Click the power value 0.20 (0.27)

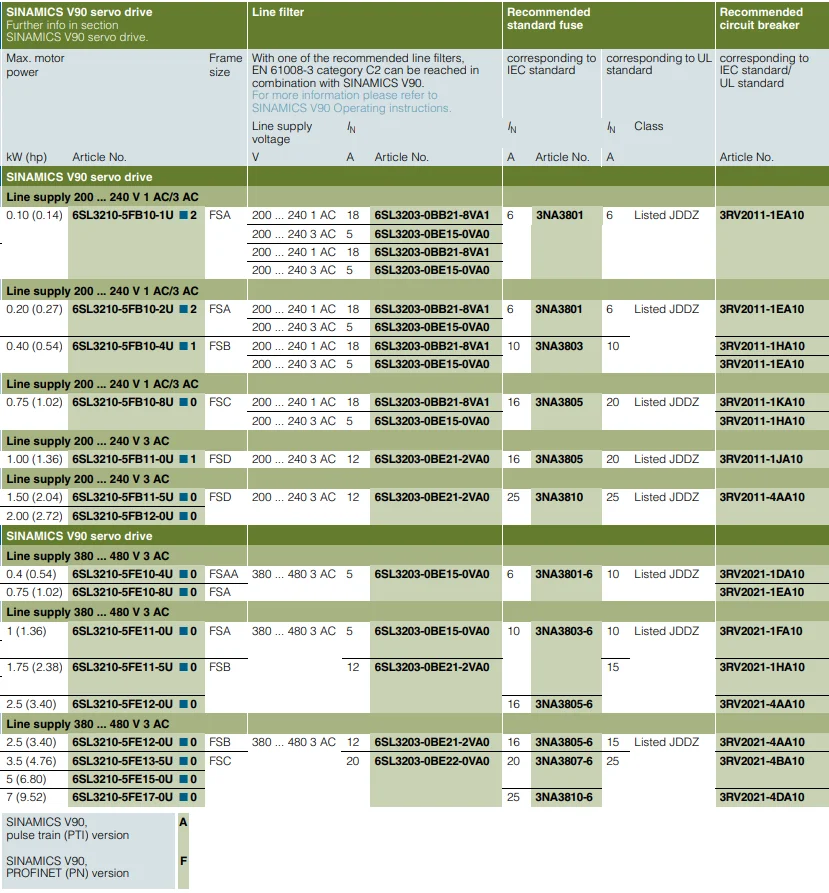click(x=34, y=309)
